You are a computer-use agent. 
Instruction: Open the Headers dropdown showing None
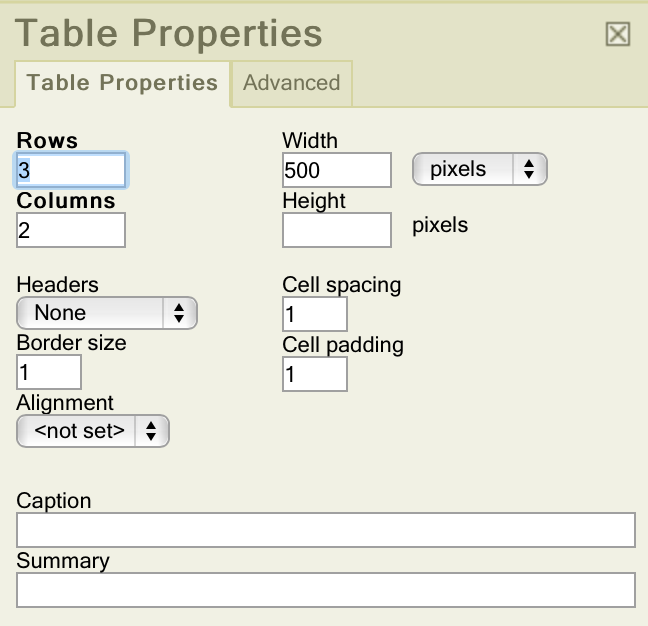coord(107,313)
